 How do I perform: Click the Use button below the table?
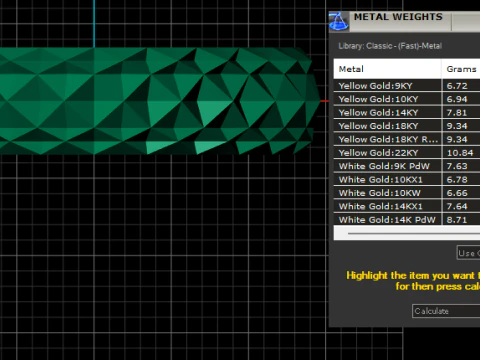coord(468,253)
